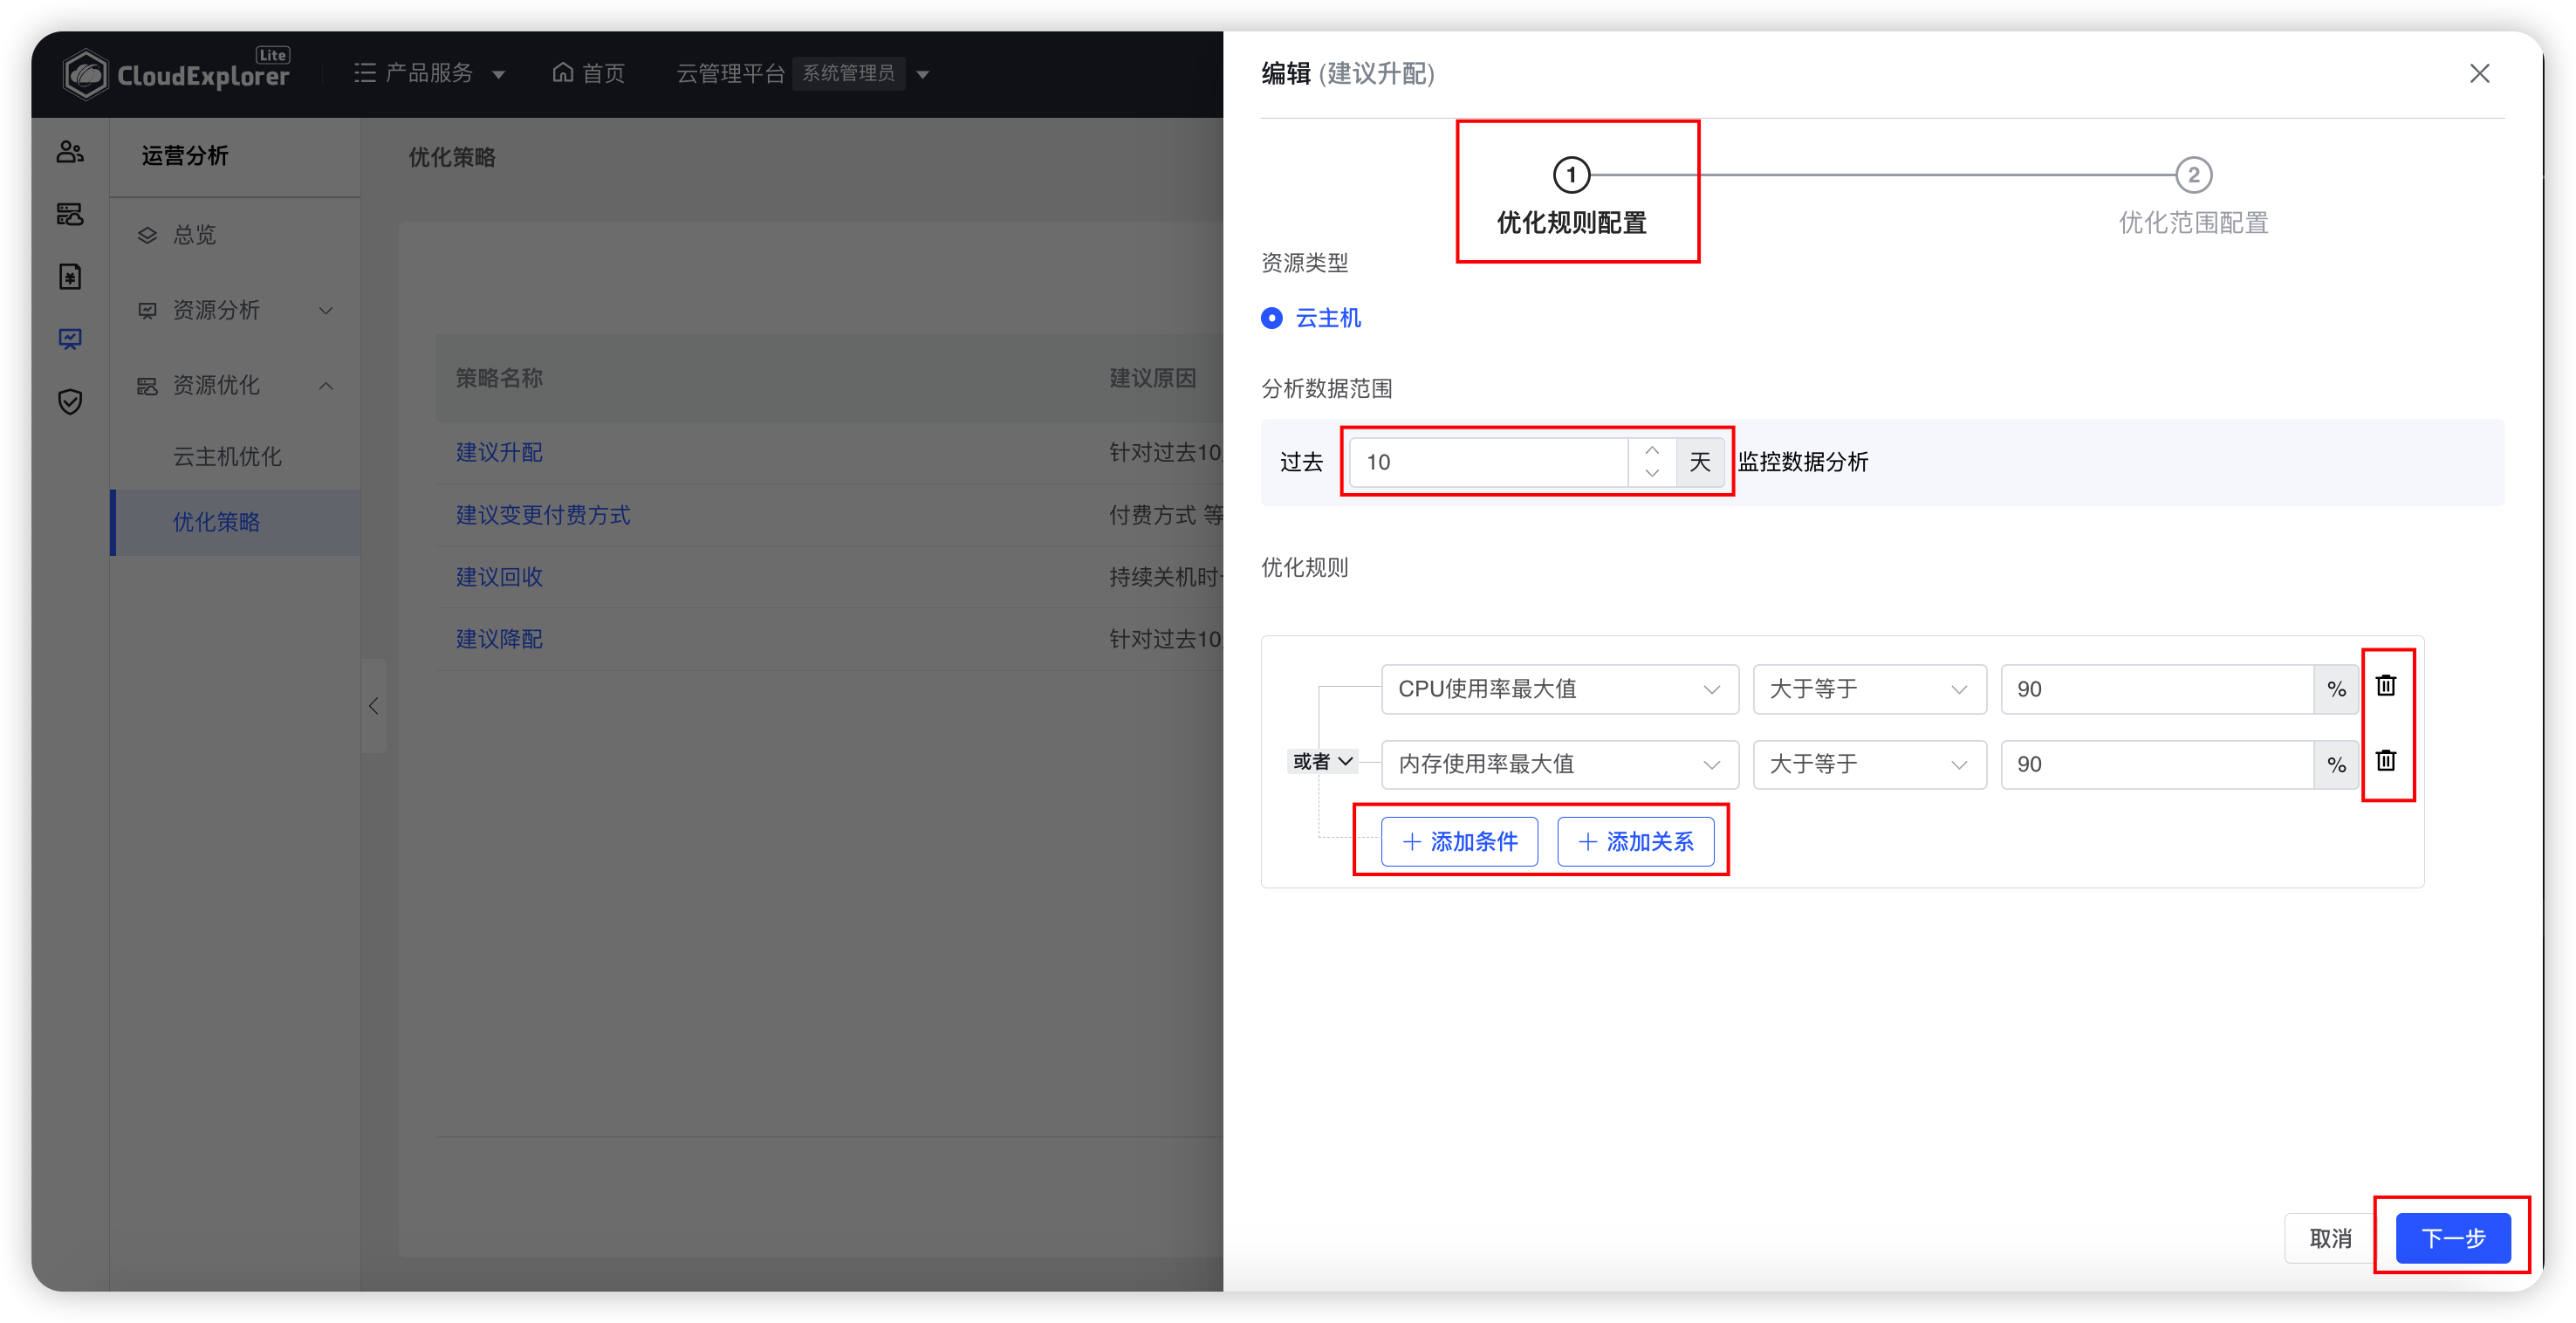The height and width of the screenshot is (1323, 2576).
Task: Click the CloudExplorer logo icon
Action: pos(85,74)
